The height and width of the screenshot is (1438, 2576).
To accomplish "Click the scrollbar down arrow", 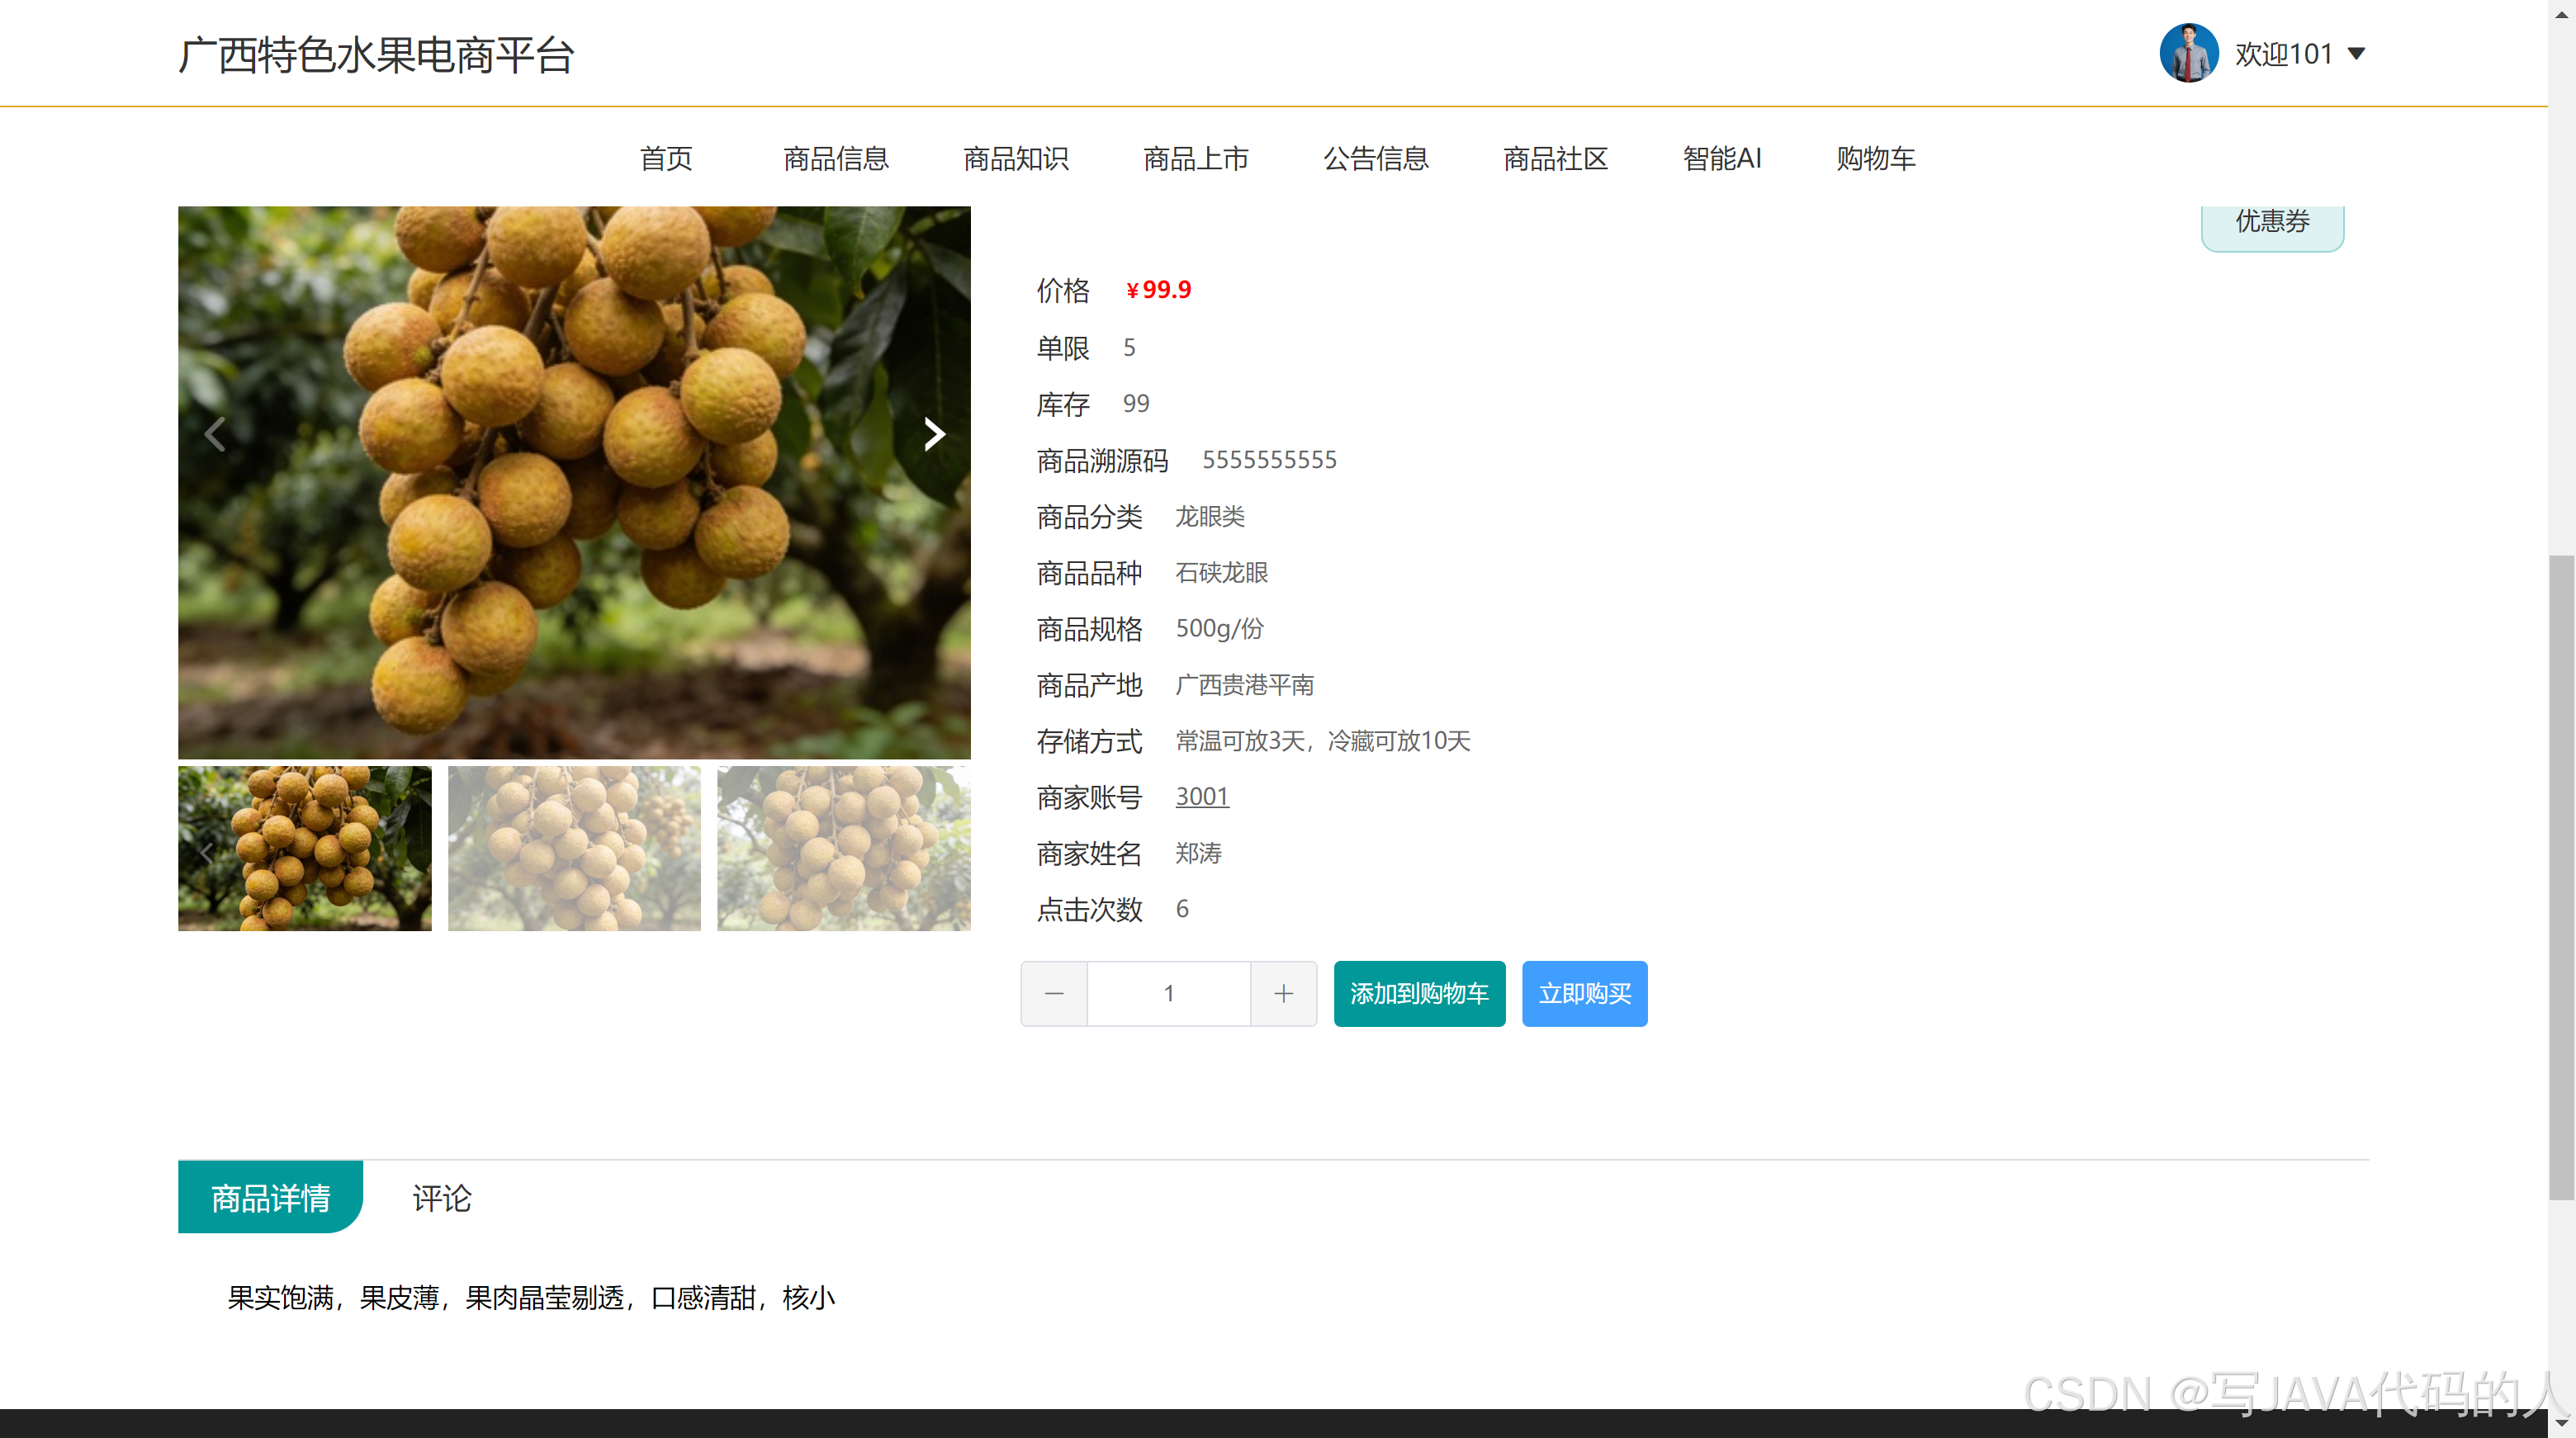I will tap(2562, 1424).
